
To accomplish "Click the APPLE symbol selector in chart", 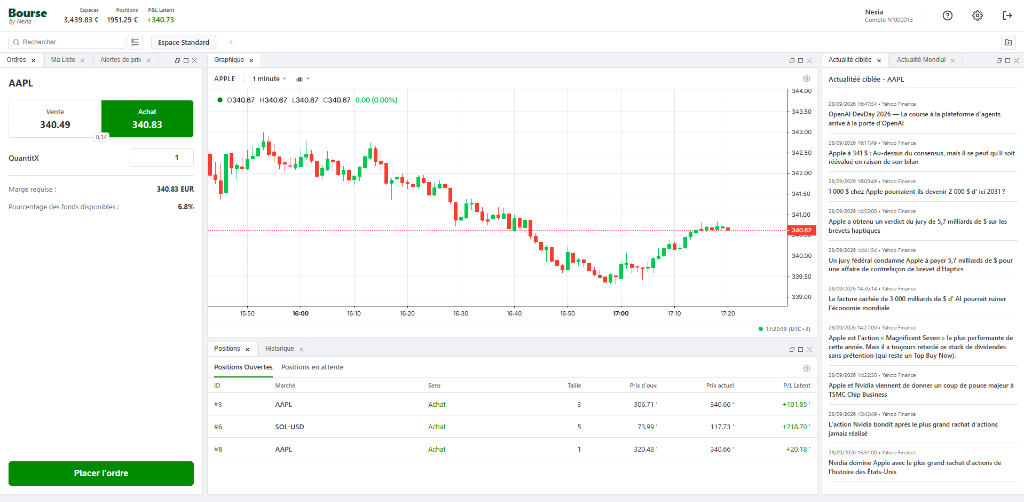I will (225, 78).
